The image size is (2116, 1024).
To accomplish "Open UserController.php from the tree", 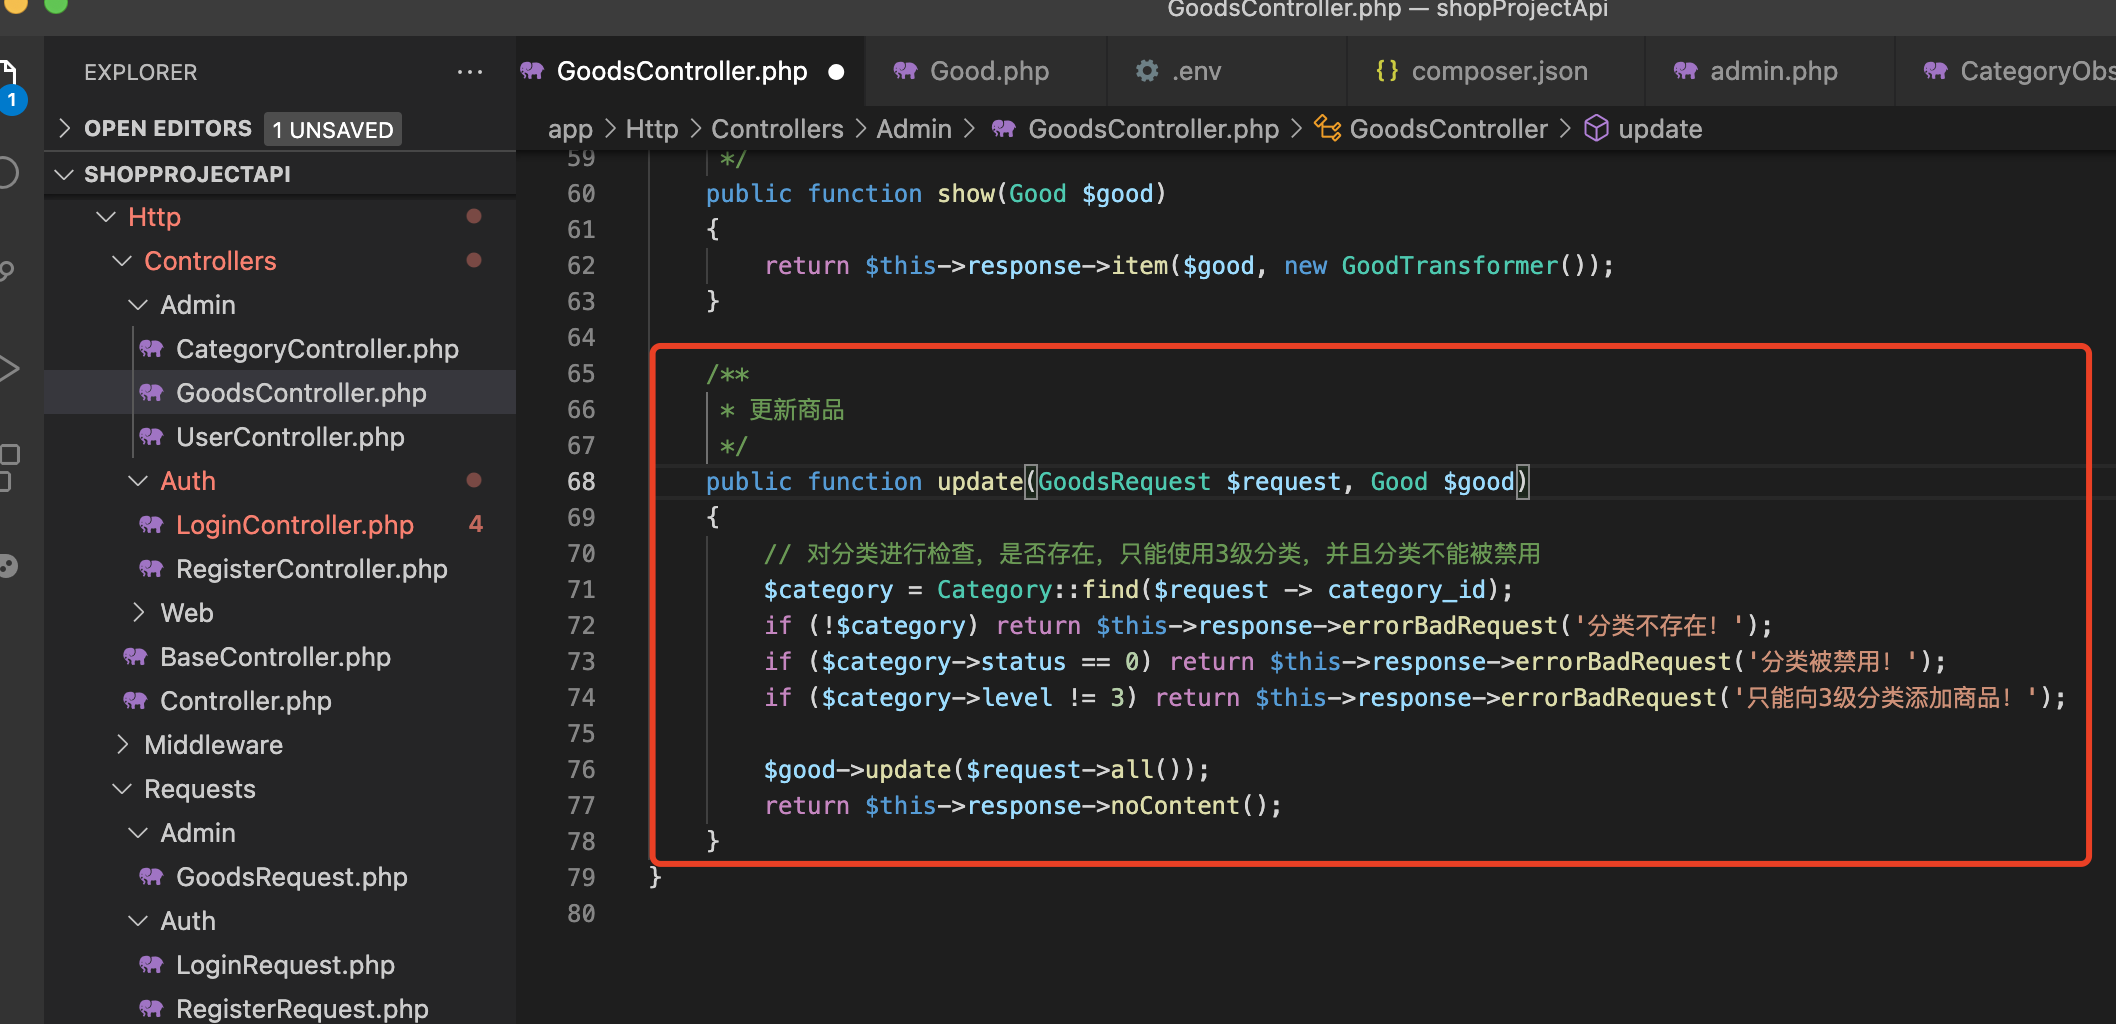I will pos(280,437).
